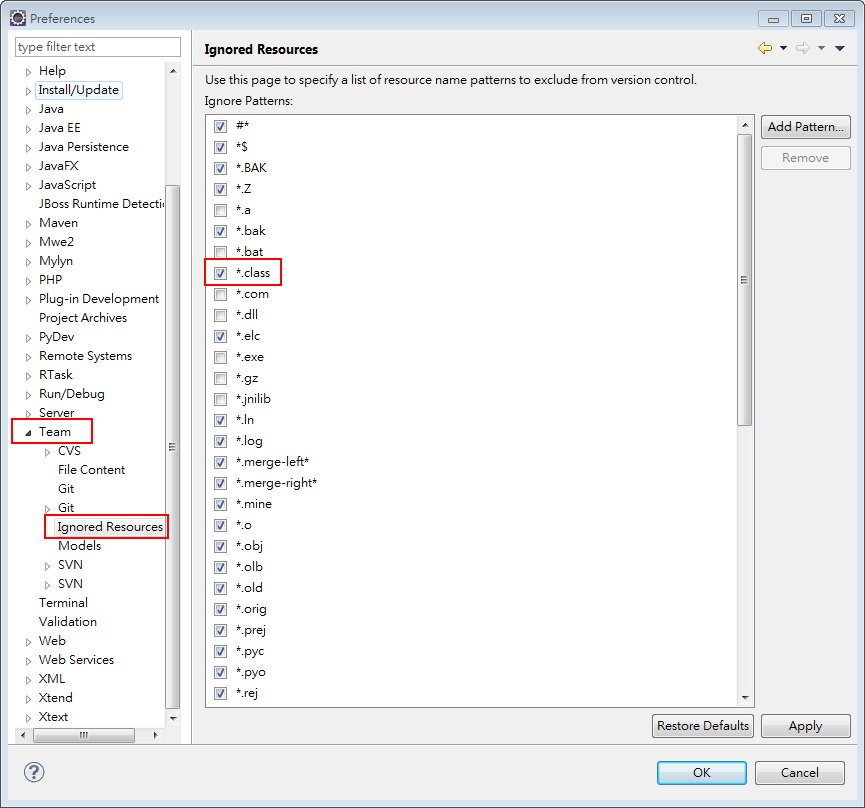Select Project Archives in the tree

83,318
